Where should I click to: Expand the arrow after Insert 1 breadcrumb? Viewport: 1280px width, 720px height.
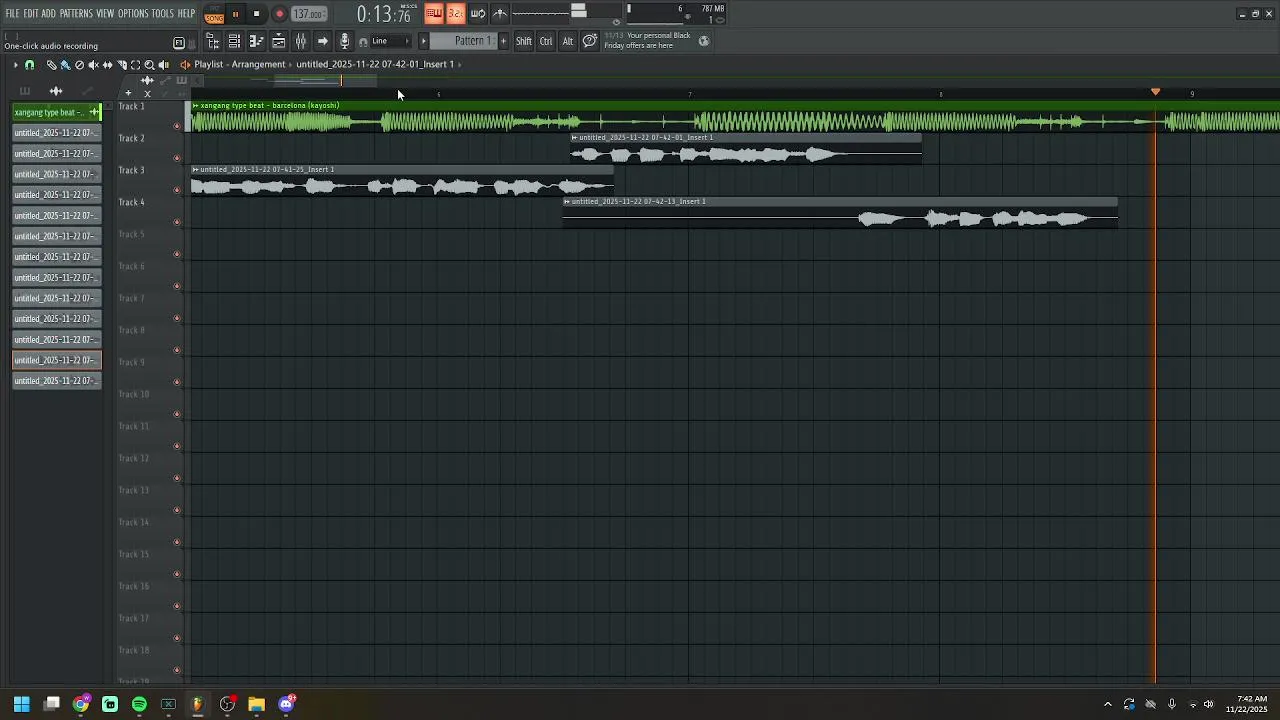pyautogui.click(x=460, y=64)
